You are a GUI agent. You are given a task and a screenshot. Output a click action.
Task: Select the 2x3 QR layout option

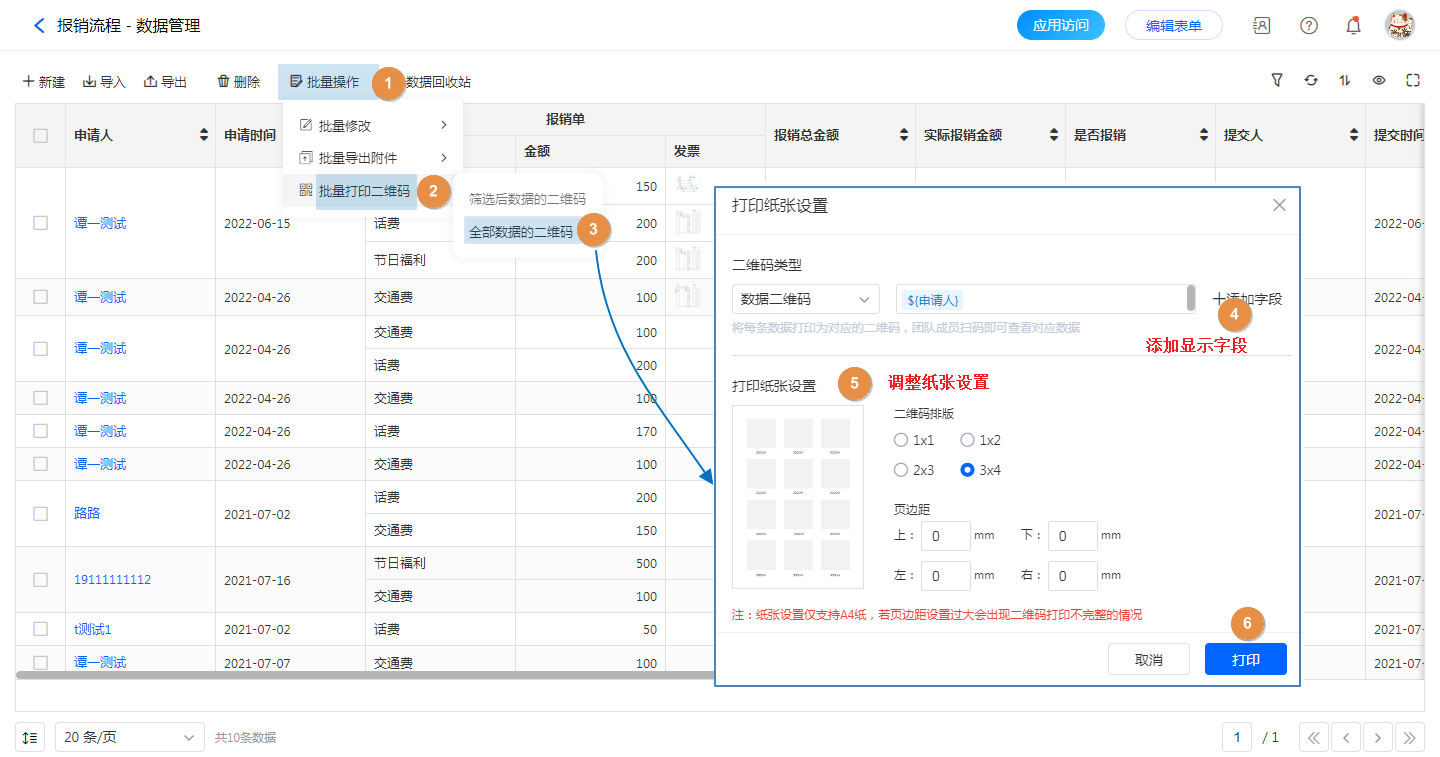[902, 470]
